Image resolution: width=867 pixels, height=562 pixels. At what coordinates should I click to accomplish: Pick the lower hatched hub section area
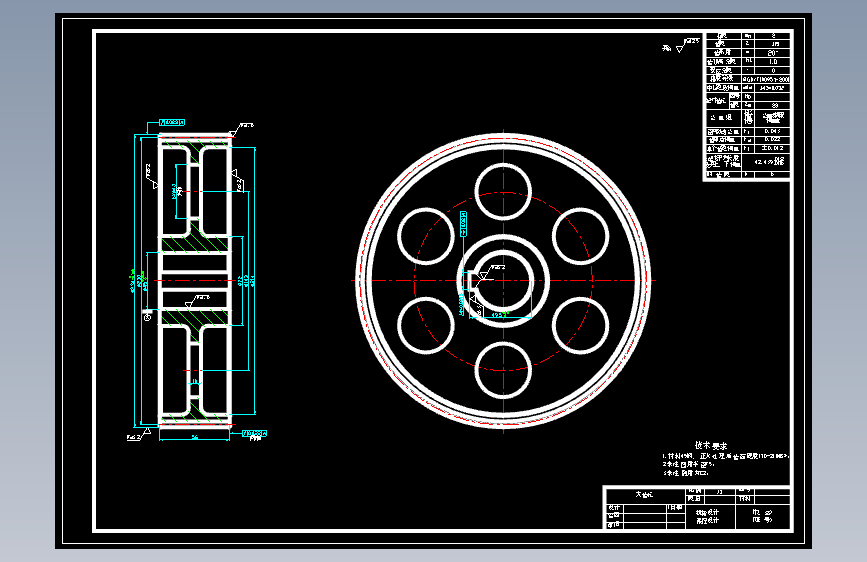pos(195,317)
